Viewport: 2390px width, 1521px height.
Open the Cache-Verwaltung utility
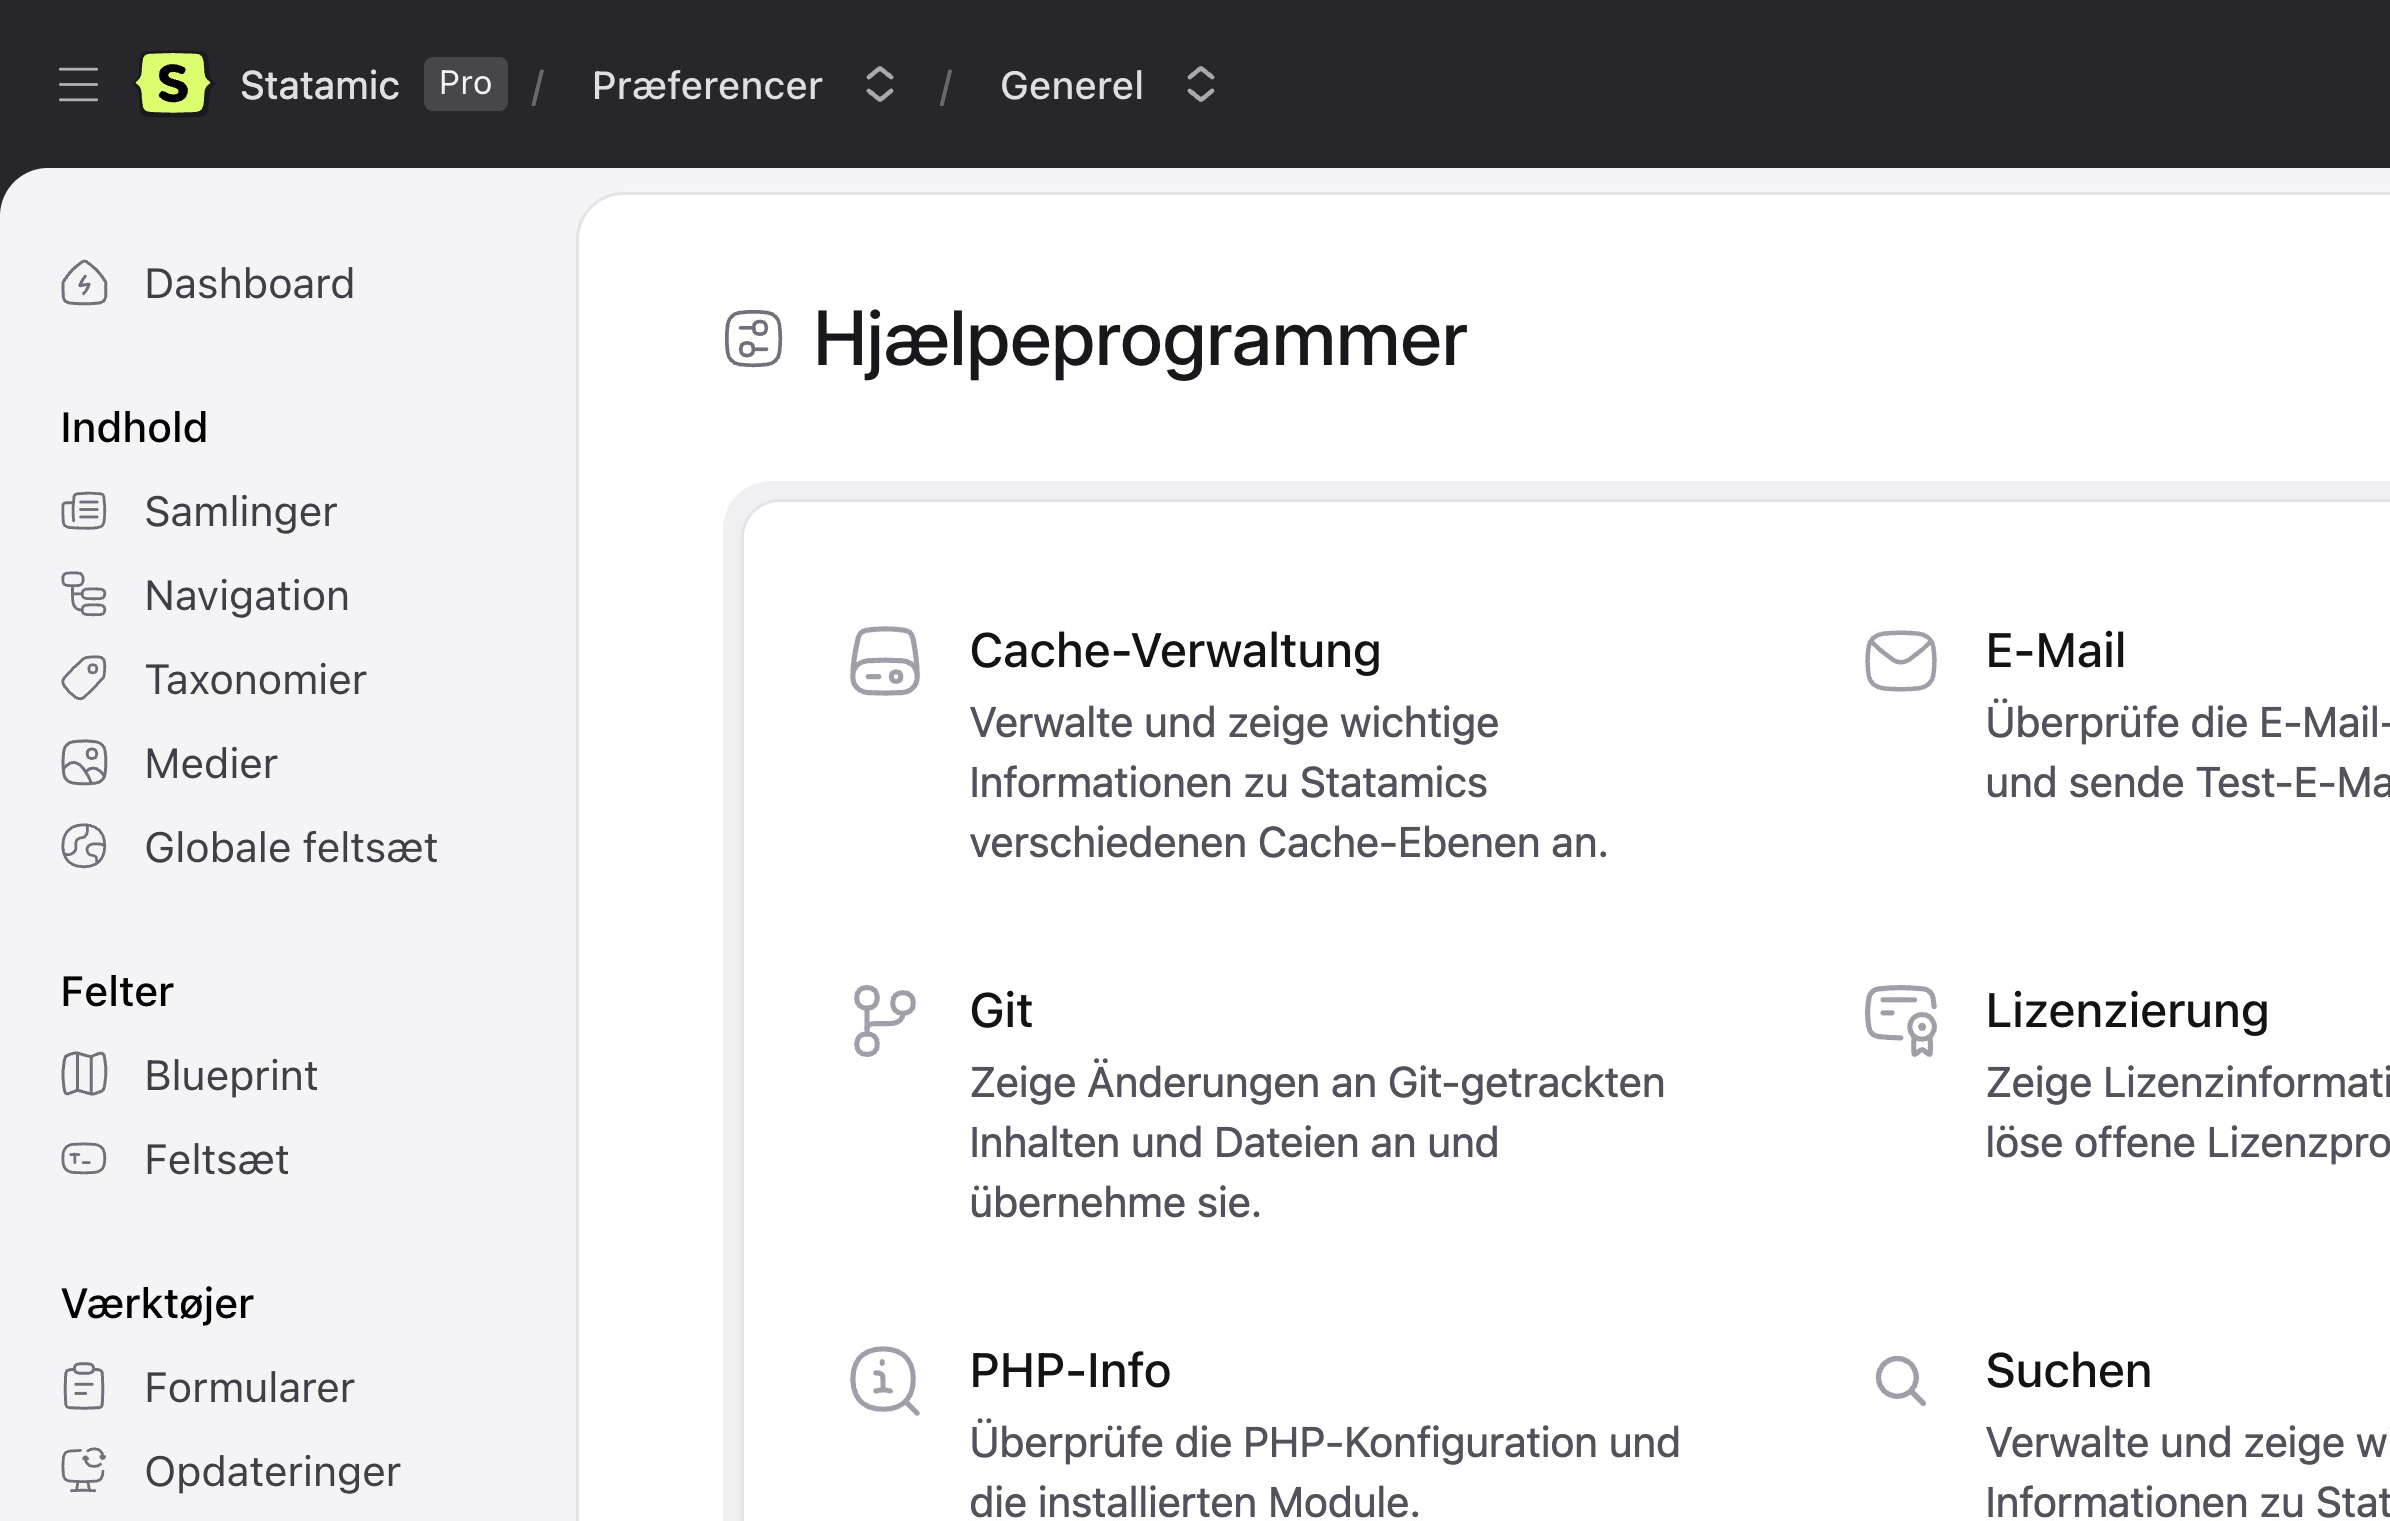pyautogui.click(x=1174, y=651)
